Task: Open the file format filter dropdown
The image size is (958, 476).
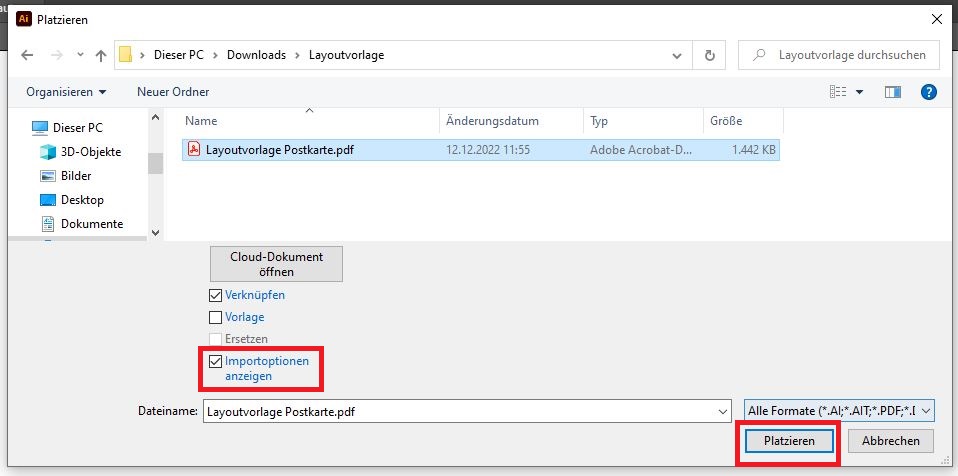Action: coord(839,411)
